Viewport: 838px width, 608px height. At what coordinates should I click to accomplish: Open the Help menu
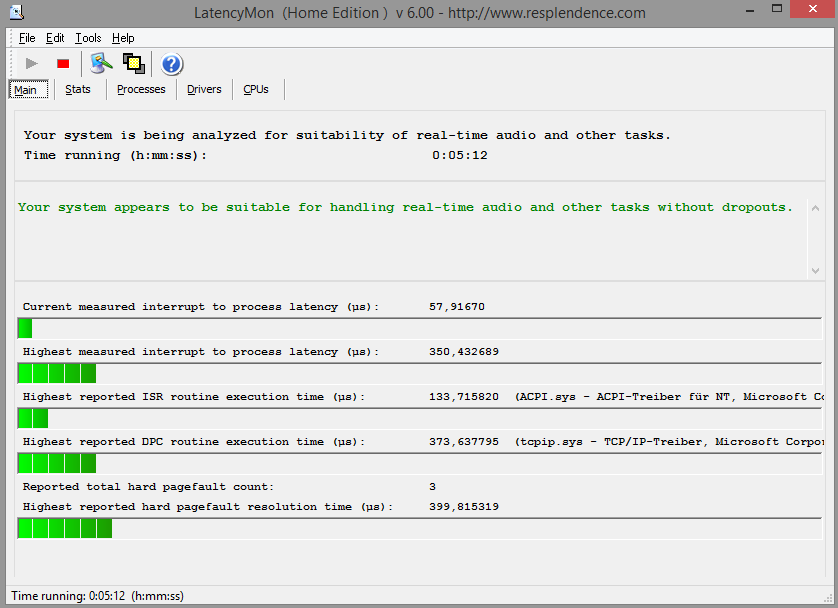(123, 38)
